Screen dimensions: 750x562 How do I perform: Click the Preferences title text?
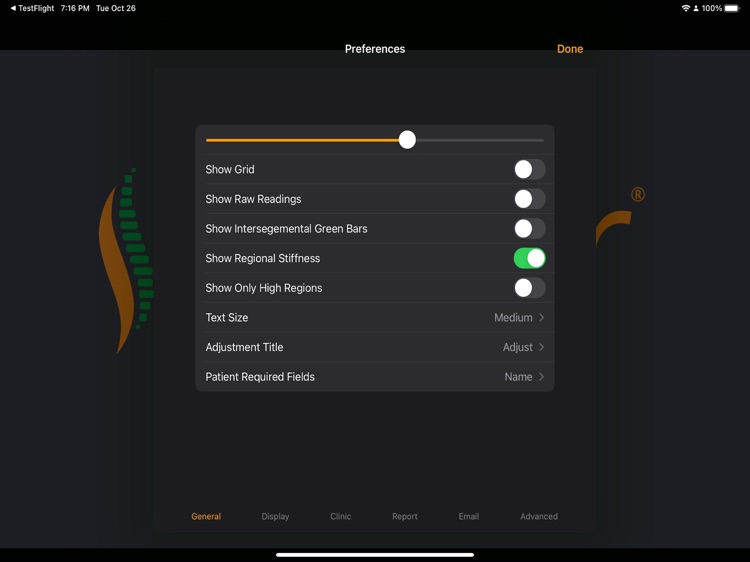(375, 49)
